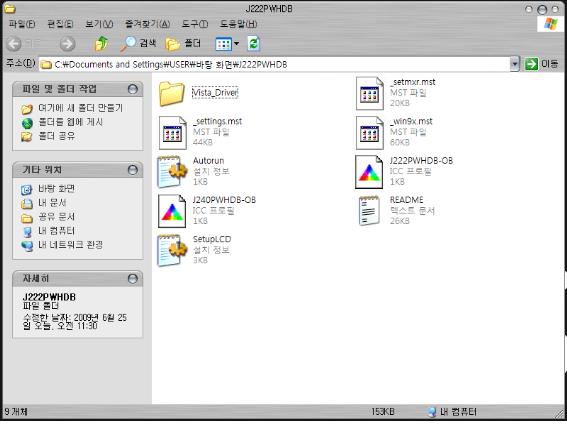The height and width of the screenshot is (425, 567).
Task: Click the network icon beside 내 네트워크 환경
Action: point(27,246)
